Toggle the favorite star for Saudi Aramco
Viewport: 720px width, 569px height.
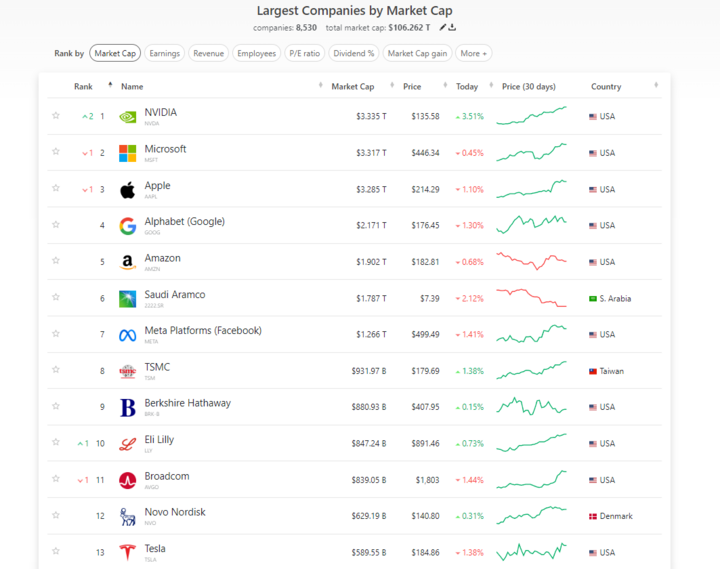coord(56,298)
